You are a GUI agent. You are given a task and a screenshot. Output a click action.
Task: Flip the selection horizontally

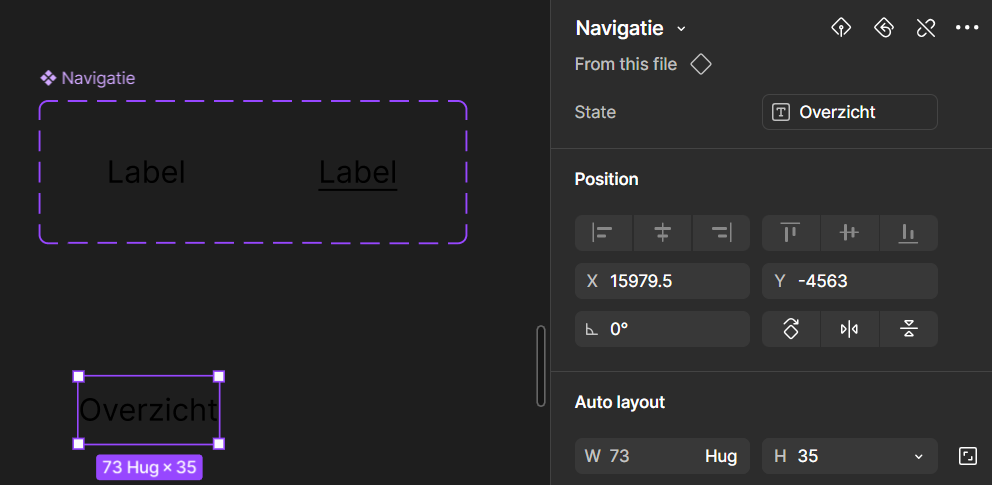point(850,329)
